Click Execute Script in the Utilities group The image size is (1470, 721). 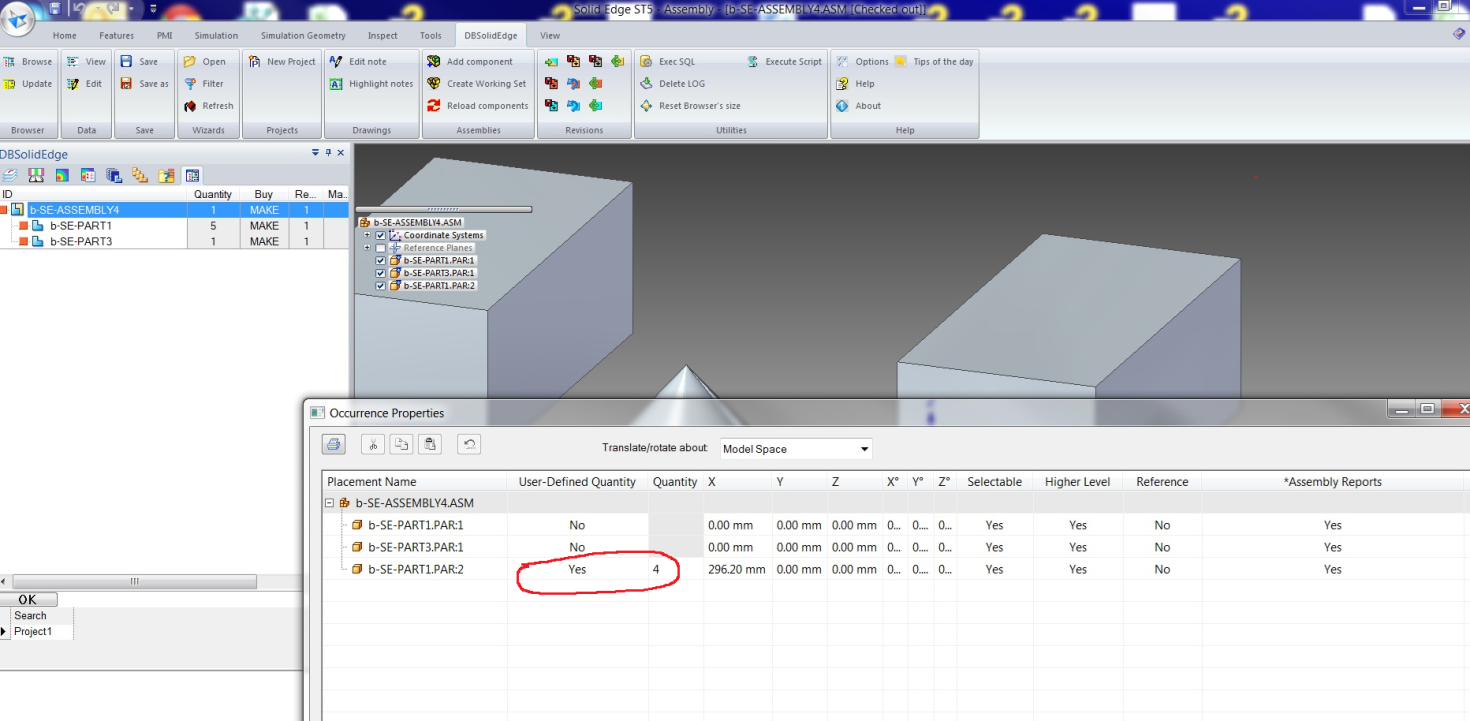click(784, 62)
